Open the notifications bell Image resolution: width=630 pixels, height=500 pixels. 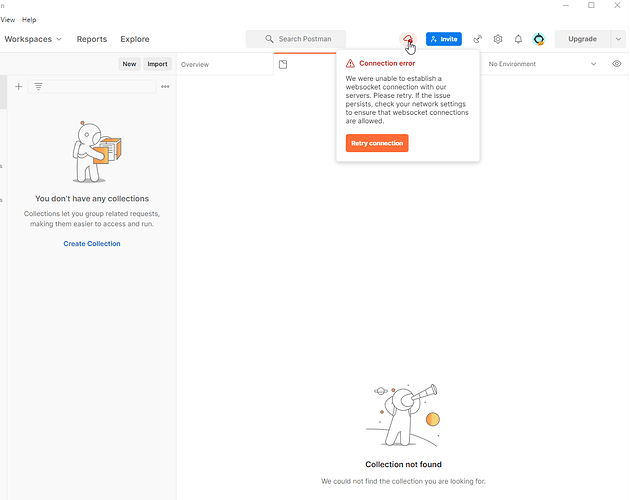[518, 39]
